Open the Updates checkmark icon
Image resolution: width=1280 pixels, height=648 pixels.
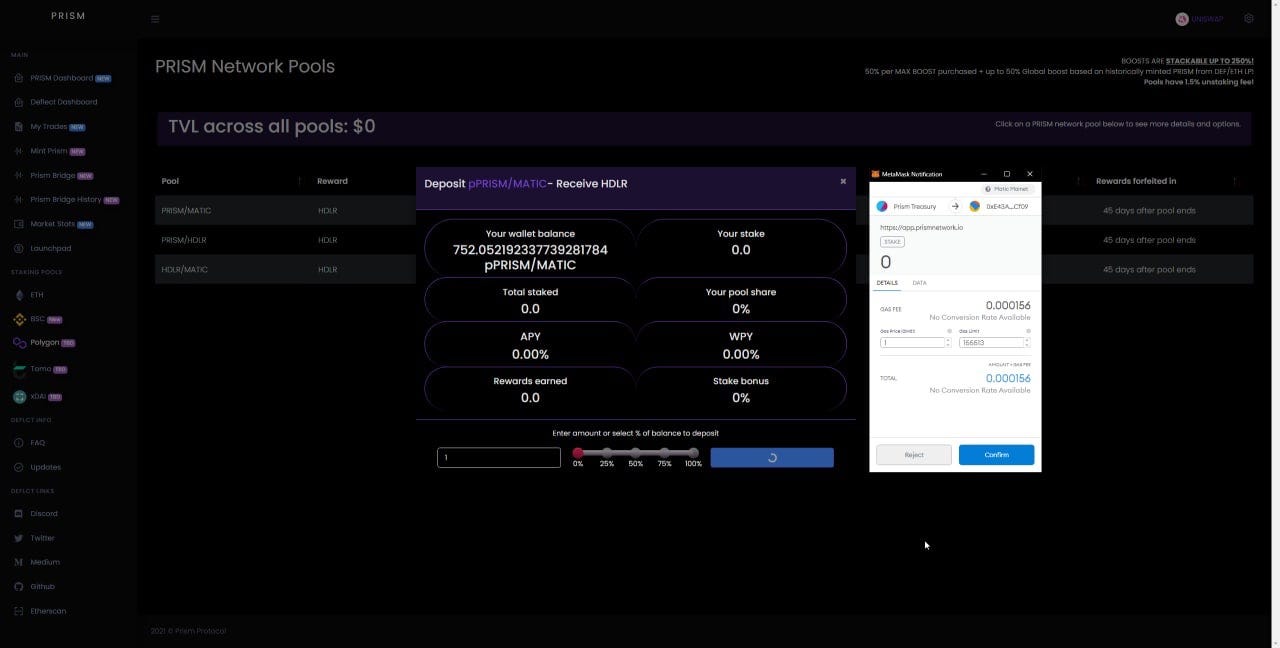tap(19, 467)
